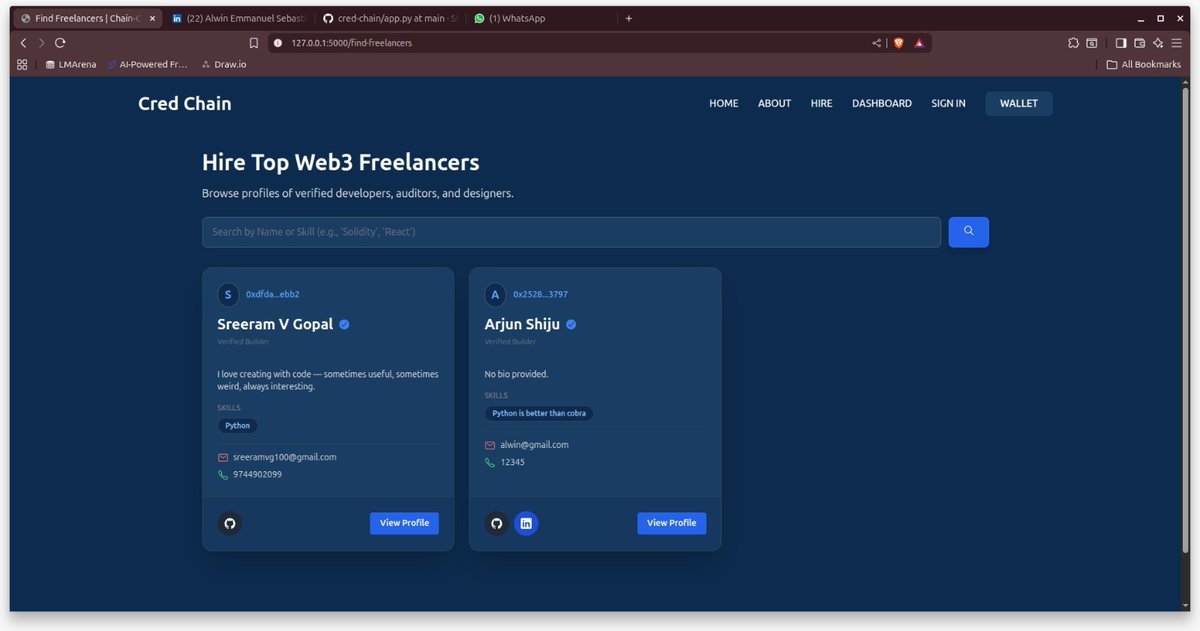The image size is (1200, 631).
Task: Click SIGN IN in the navbar
Action: 948,104
